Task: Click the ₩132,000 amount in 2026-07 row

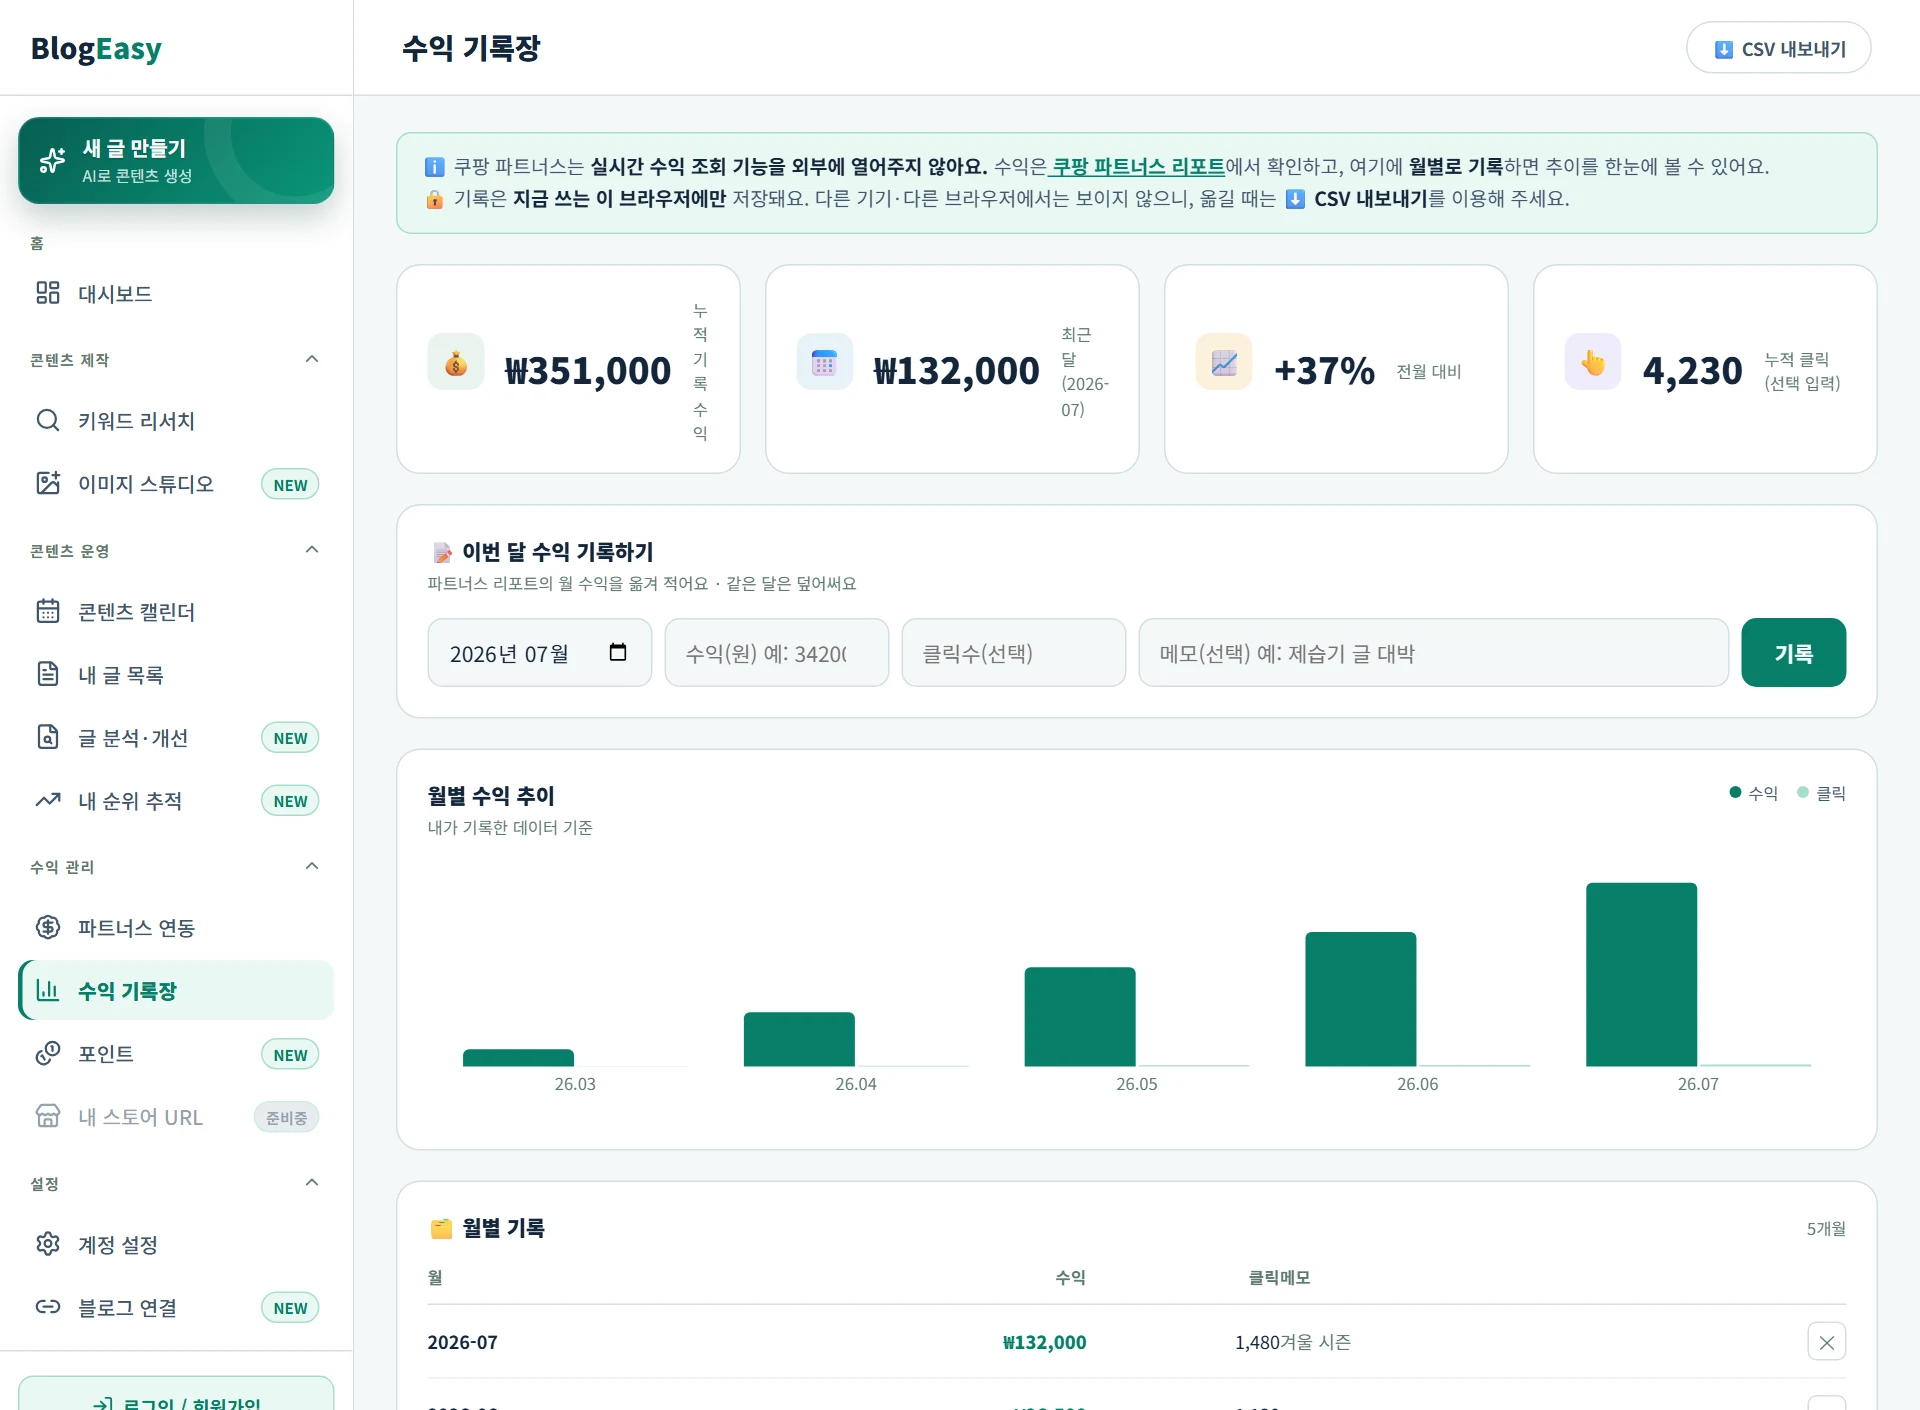Action: (1044, 1342)
